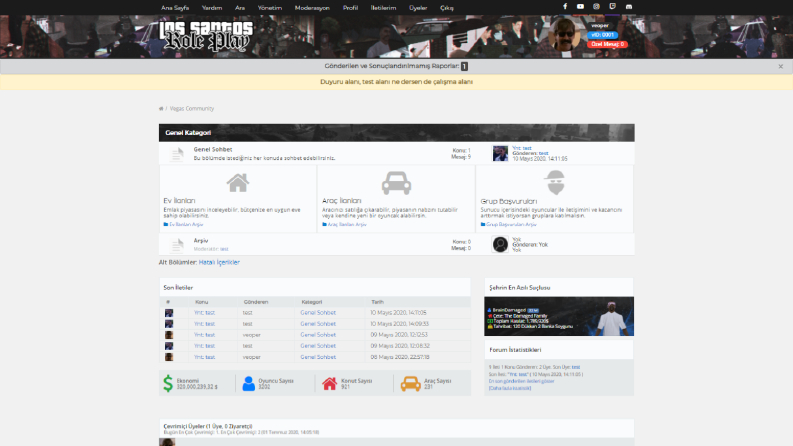Open the Twitch social icon
The height and width of the screenshot is (446, 793).
[612, 7]
